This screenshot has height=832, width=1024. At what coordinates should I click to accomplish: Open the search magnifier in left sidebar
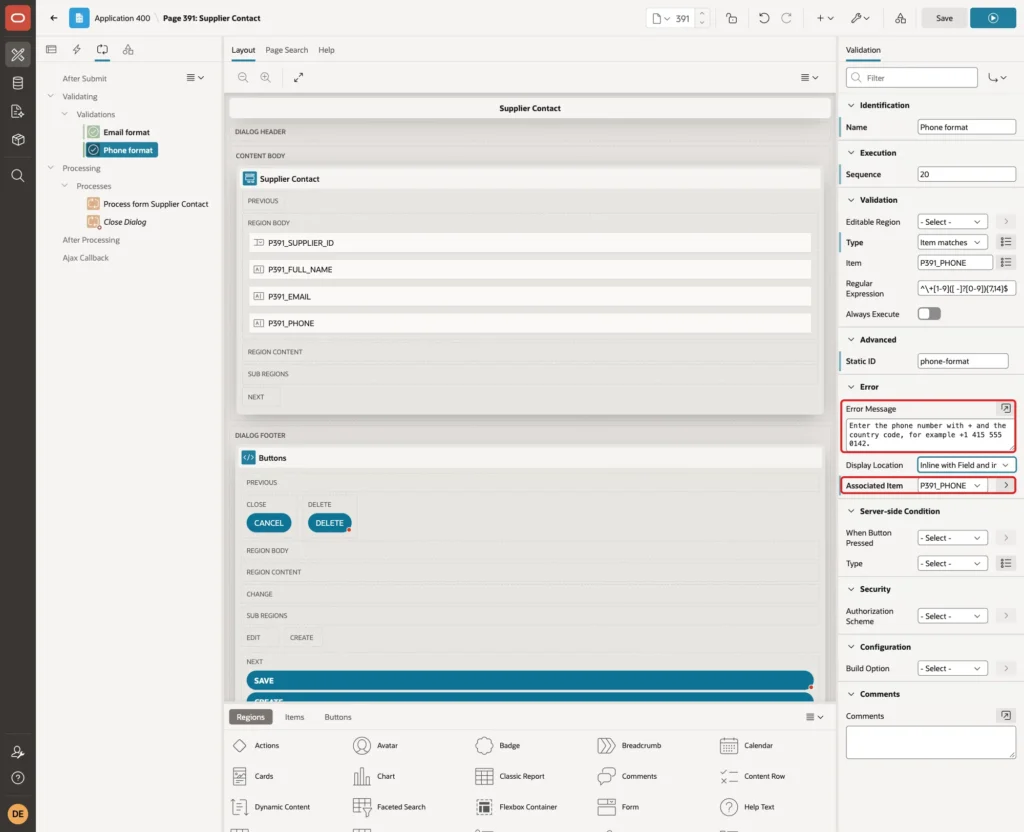click(18, 176)
